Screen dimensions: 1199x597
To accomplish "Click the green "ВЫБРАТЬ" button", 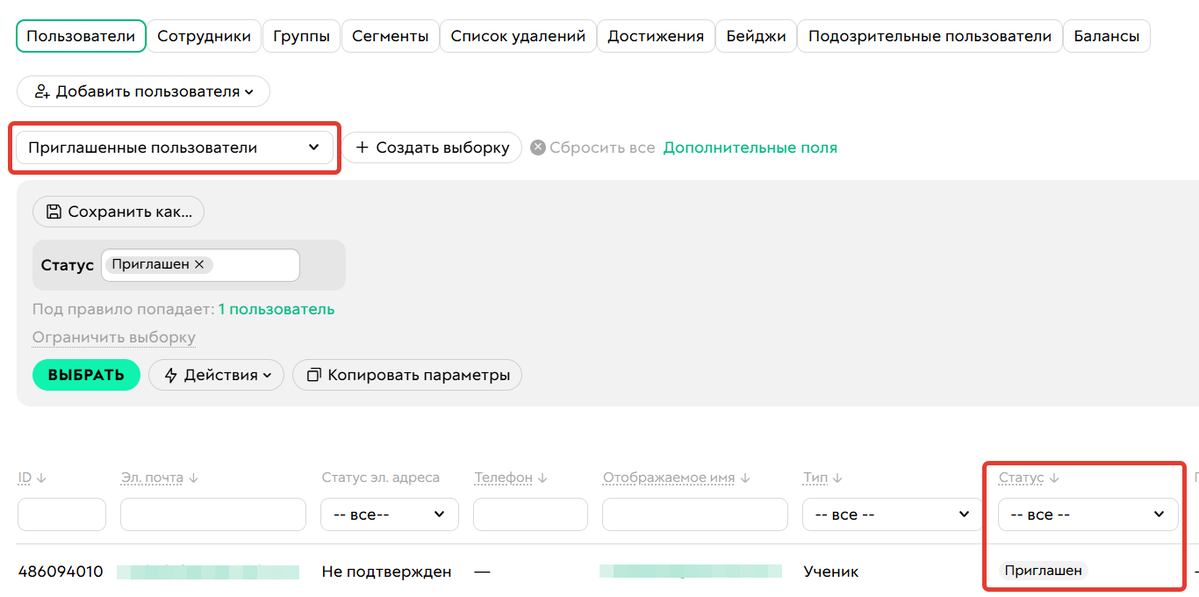I will click(x=86, y=375).
